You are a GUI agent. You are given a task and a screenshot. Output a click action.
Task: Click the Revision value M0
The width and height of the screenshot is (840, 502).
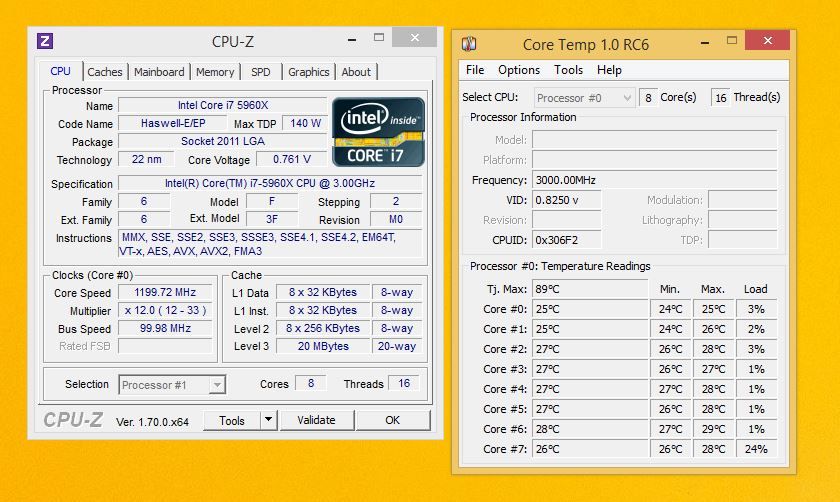pos(396,219)
